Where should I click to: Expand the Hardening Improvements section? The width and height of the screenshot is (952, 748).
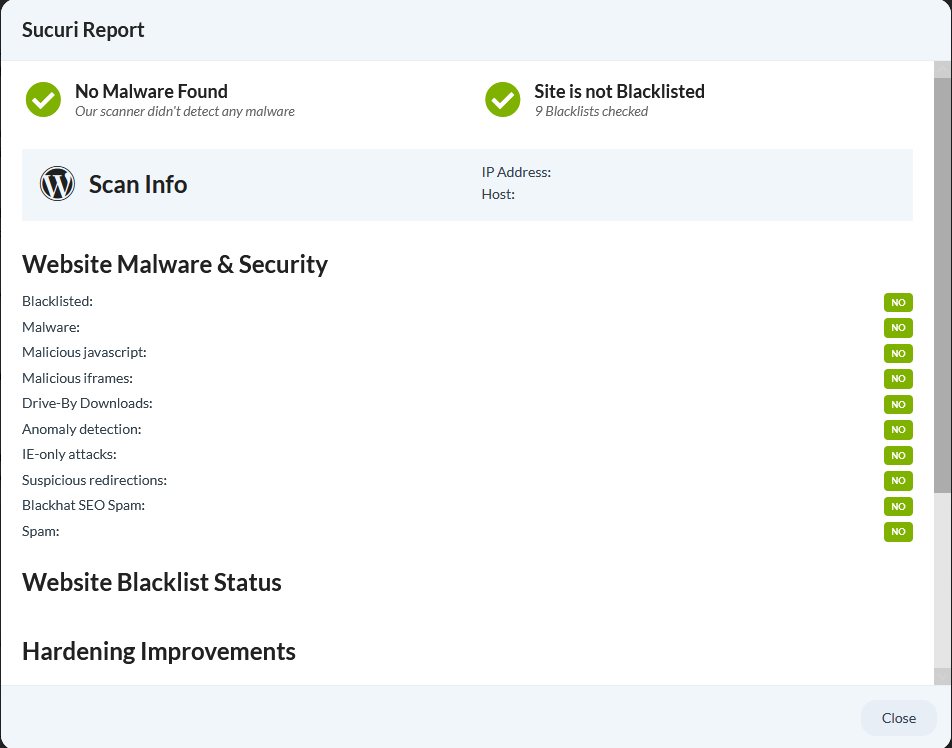tap(159, 651)
